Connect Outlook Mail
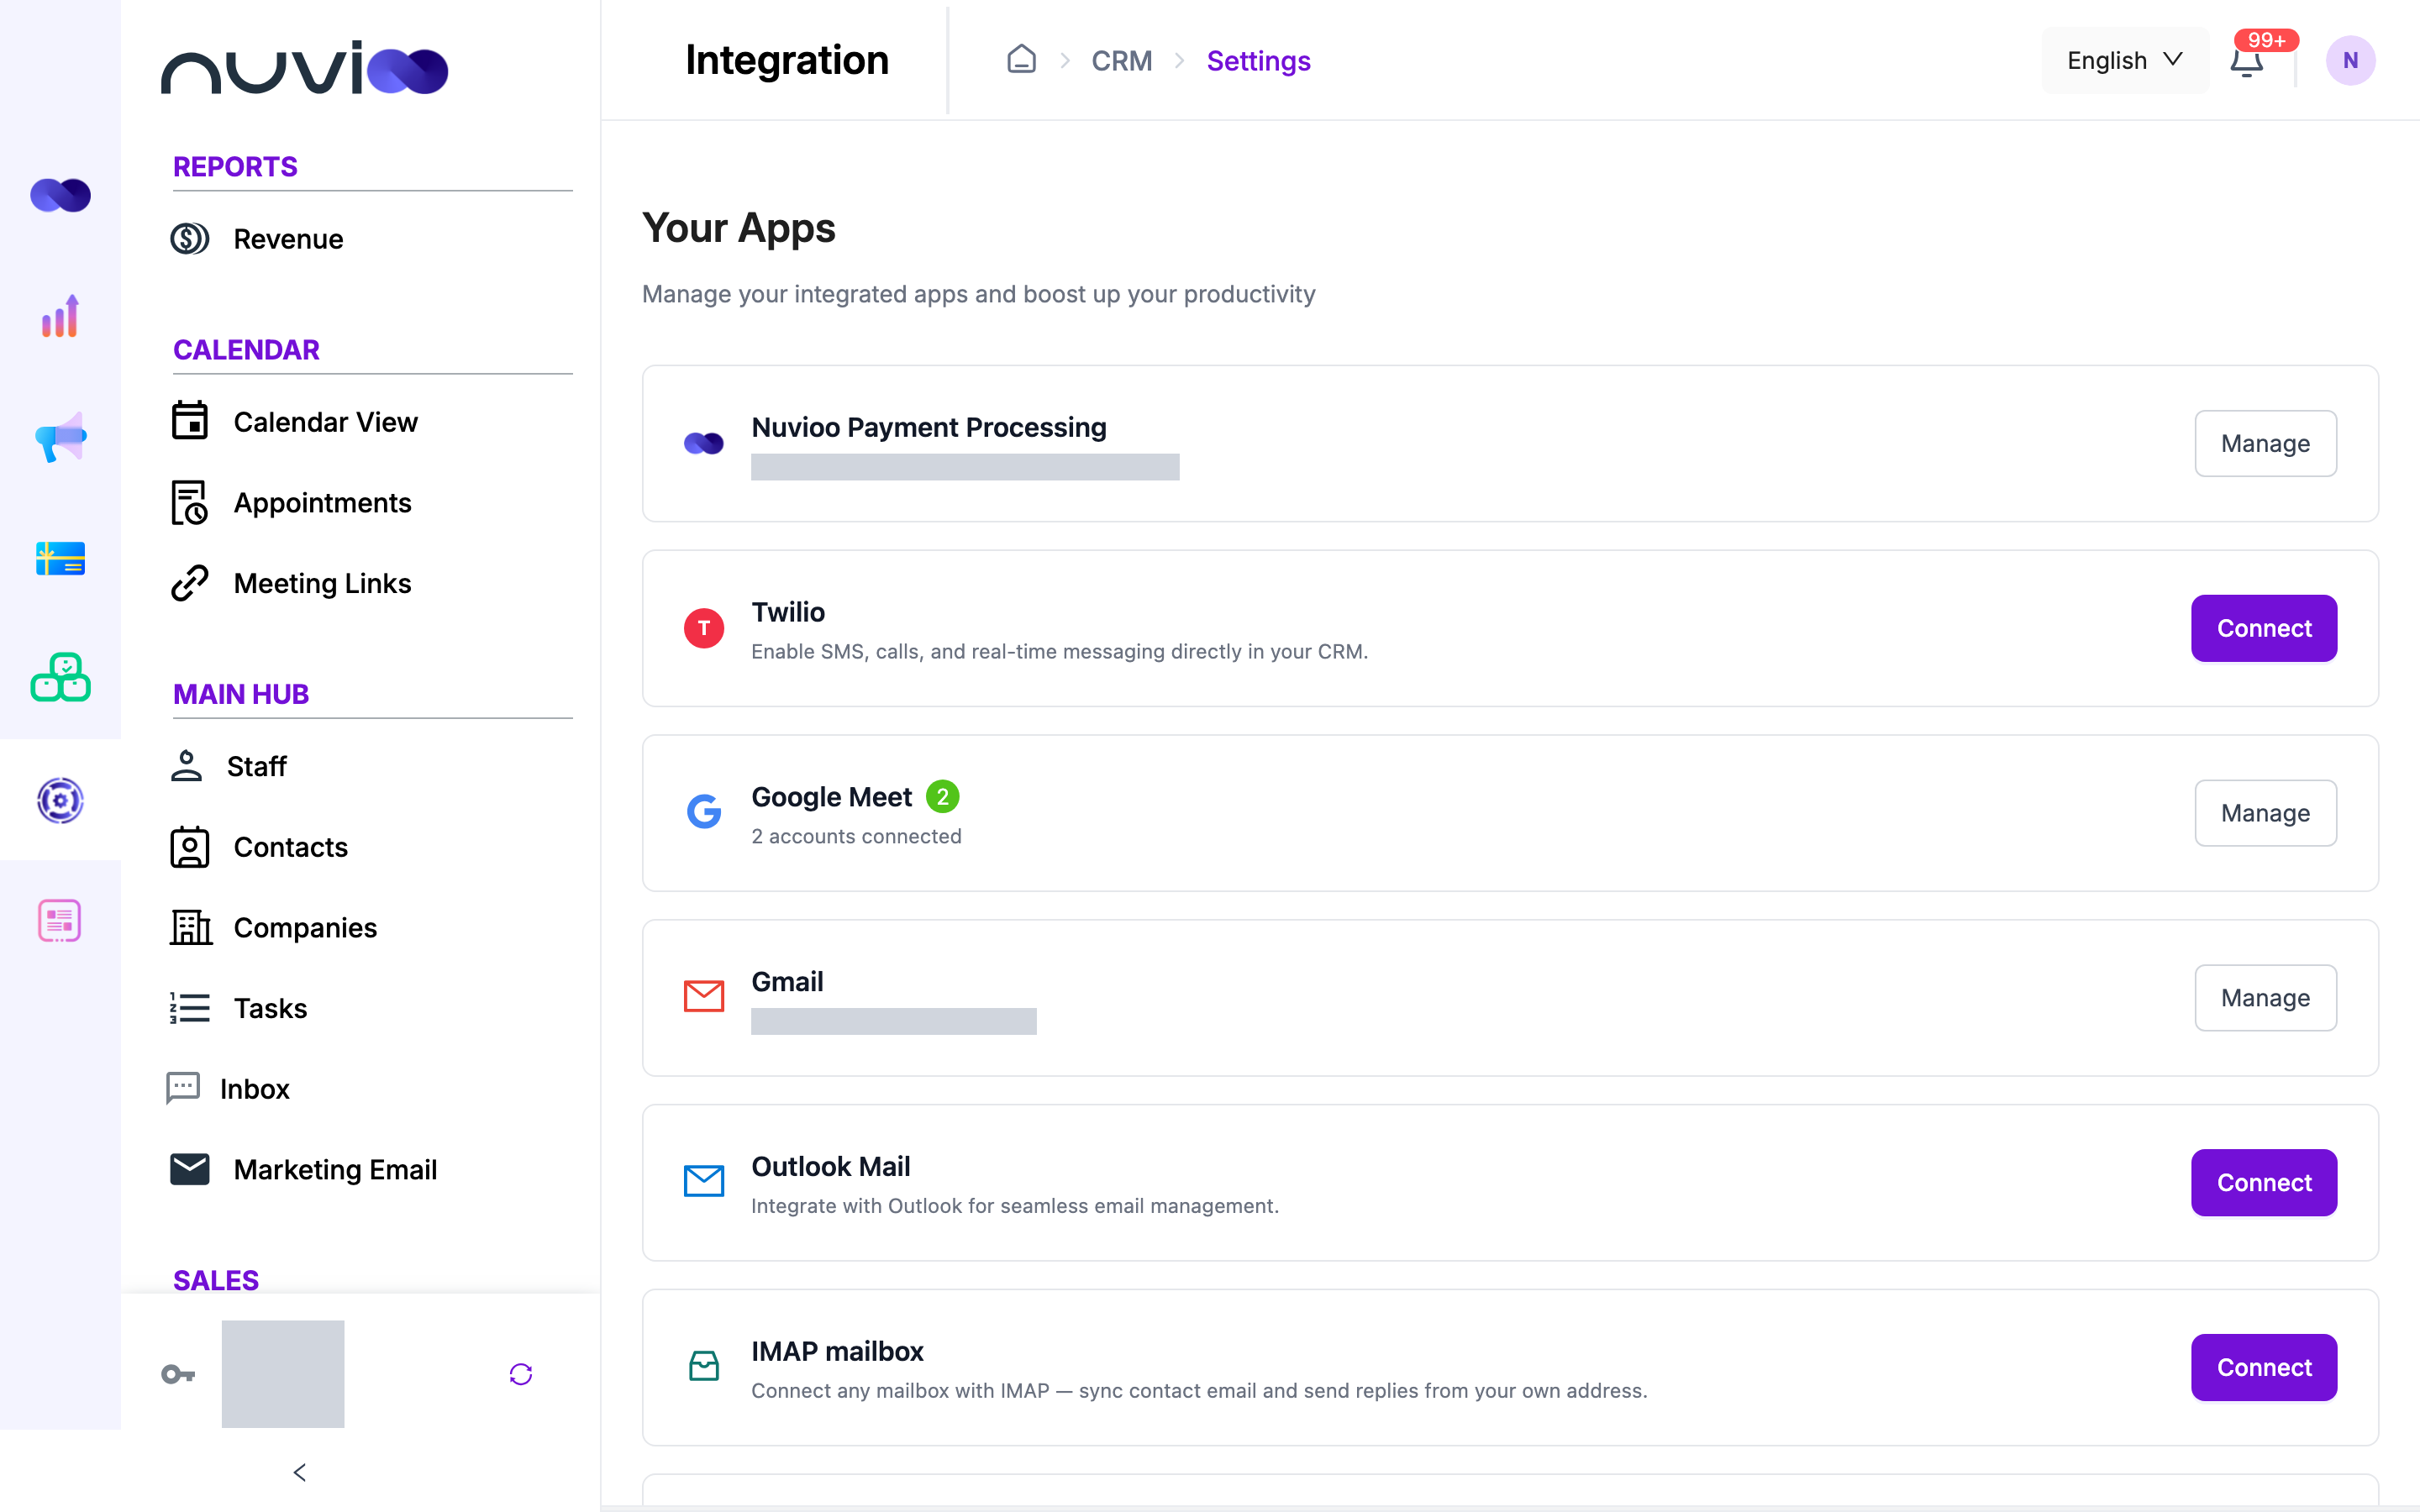Image resolution: width=2420 pixels, height=1512 pixels. coord(2264,1182)
